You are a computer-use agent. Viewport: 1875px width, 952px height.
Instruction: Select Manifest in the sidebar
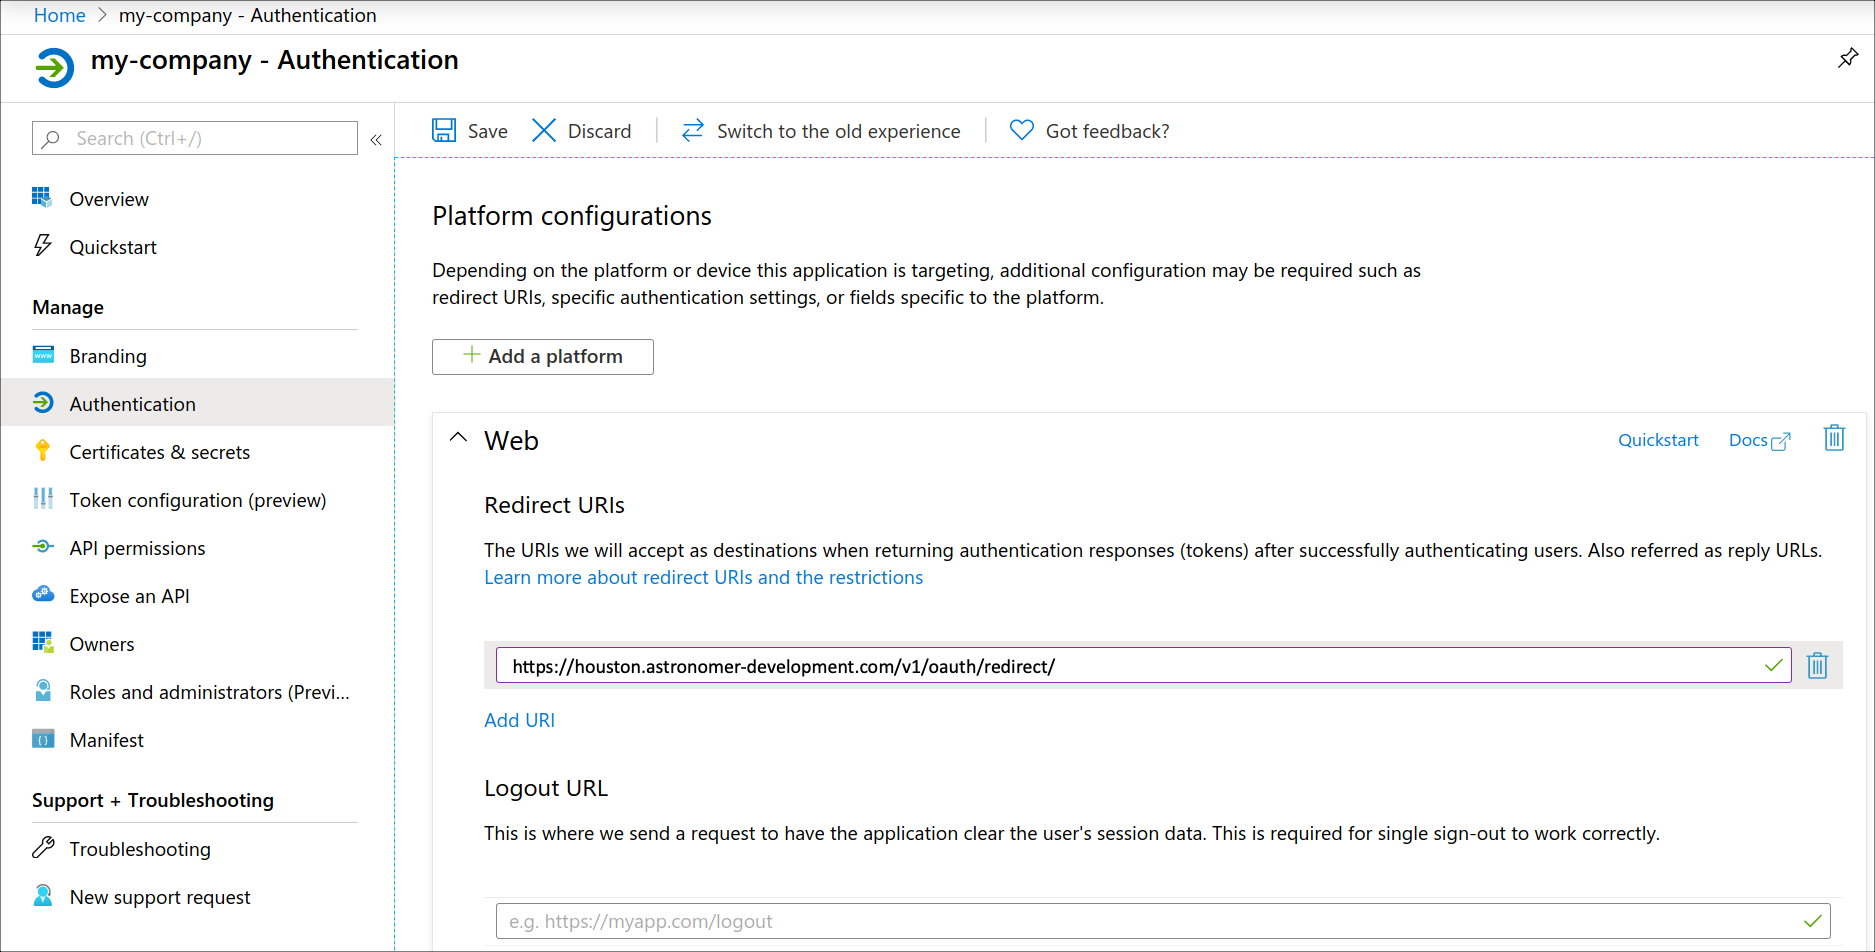[x=106, y=740]
